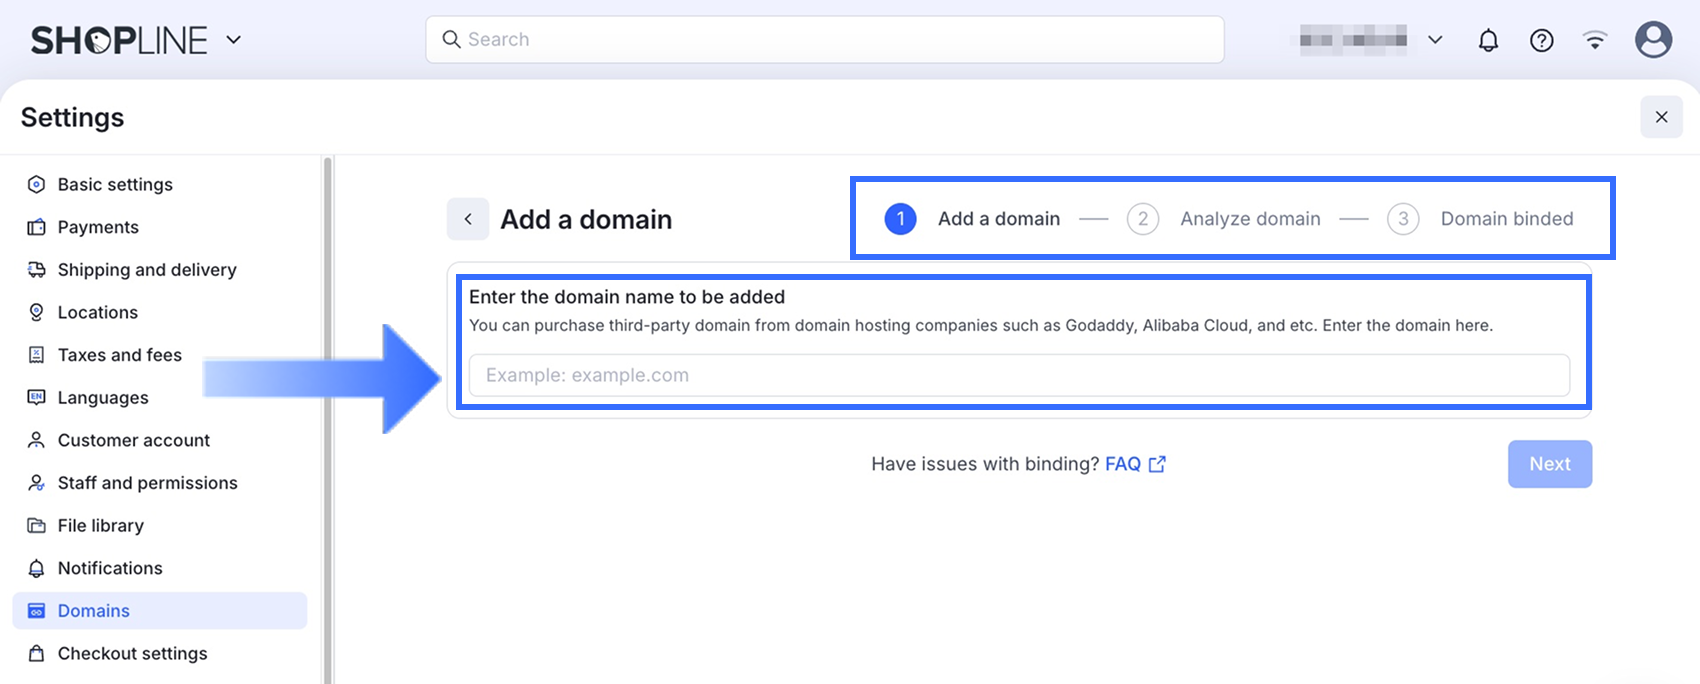Open Staff and permissions settings

147,483
